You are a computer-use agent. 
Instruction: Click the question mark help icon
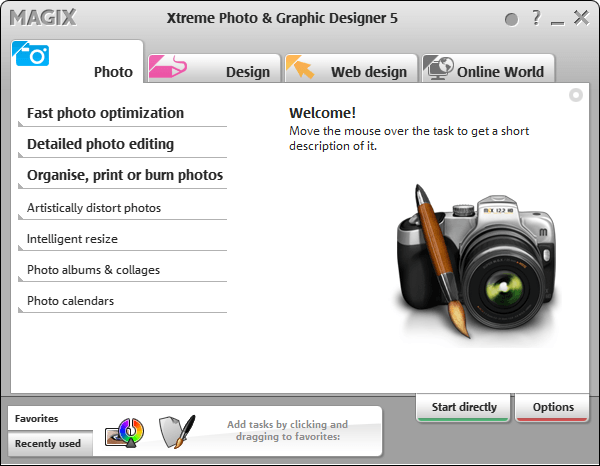[536, 18]
